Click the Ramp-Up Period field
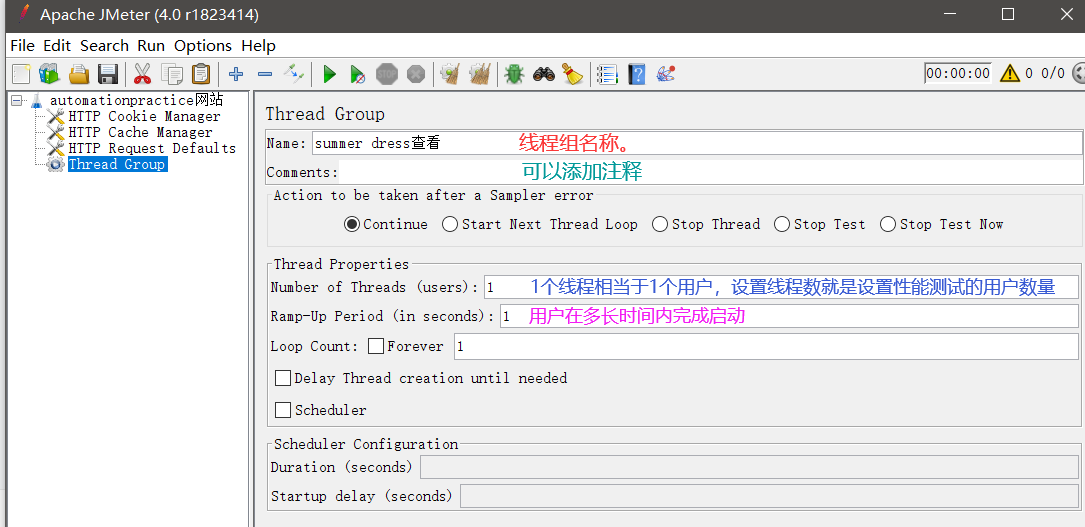The image size is (1085, 527). point(789,316)
